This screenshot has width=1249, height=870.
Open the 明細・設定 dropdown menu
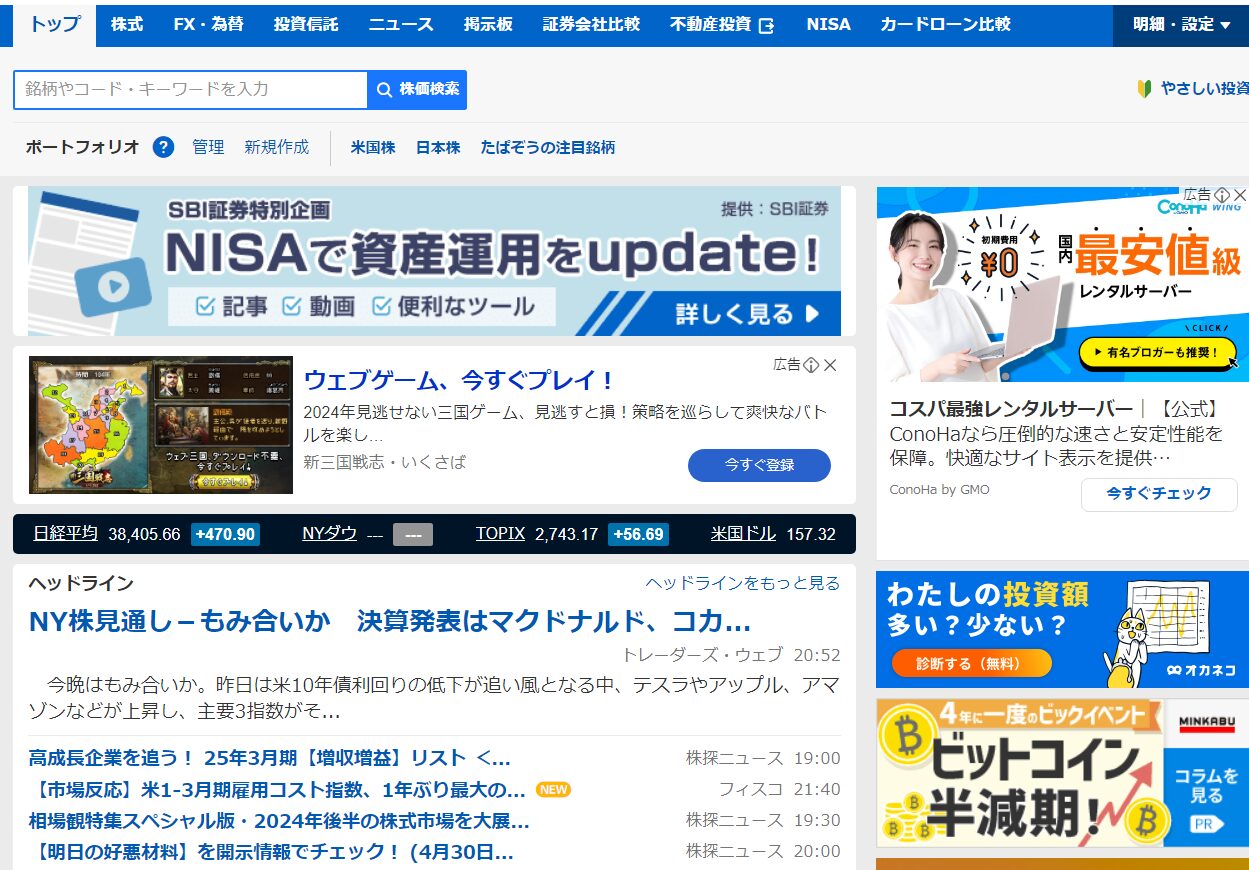pos(1181,24)
